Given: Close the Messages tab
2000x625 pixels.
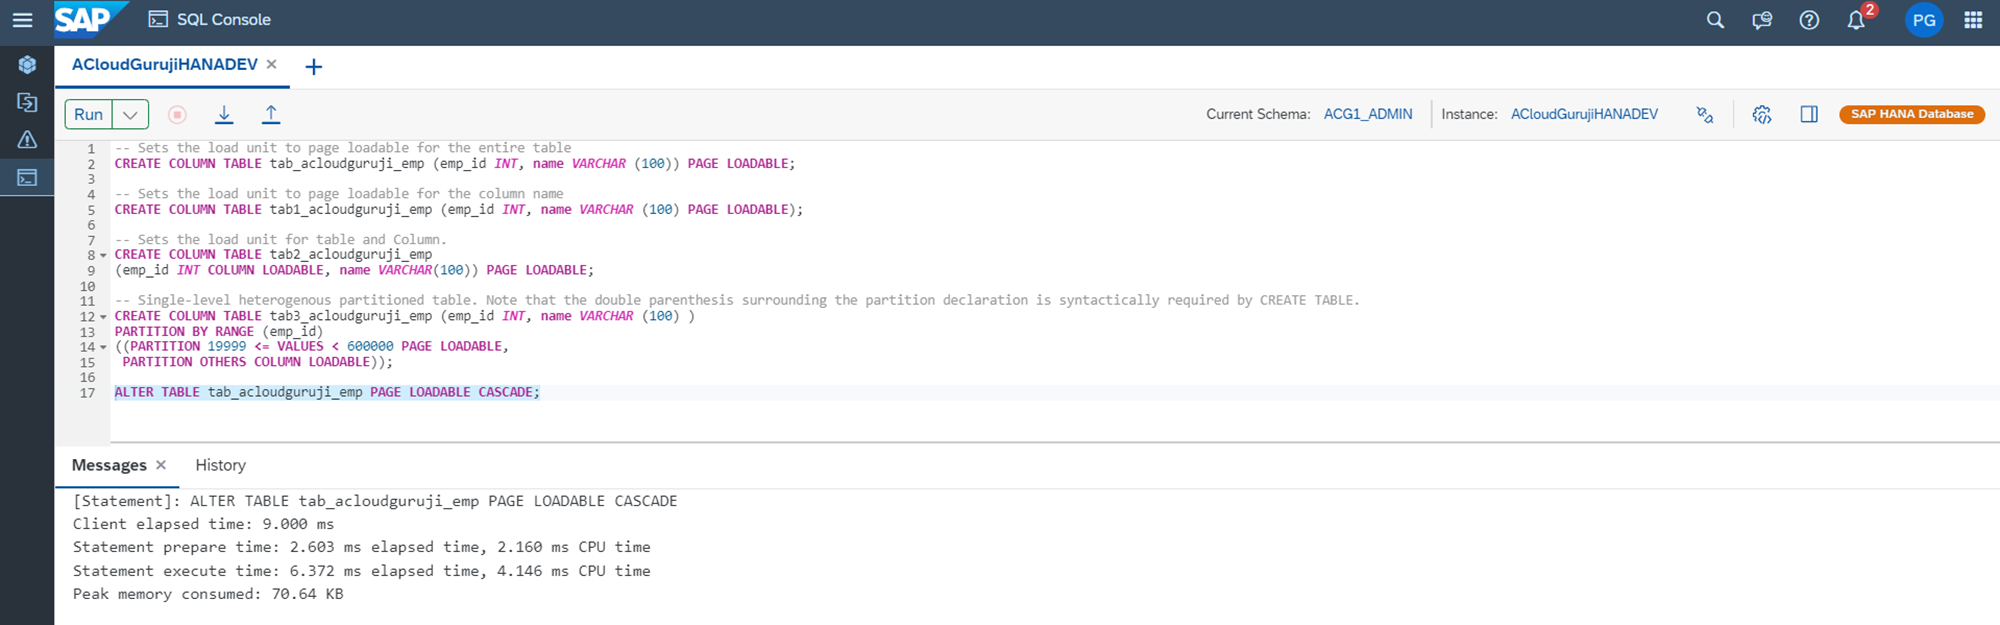Looking at the screenshot, I should click(x=161, y=465).
